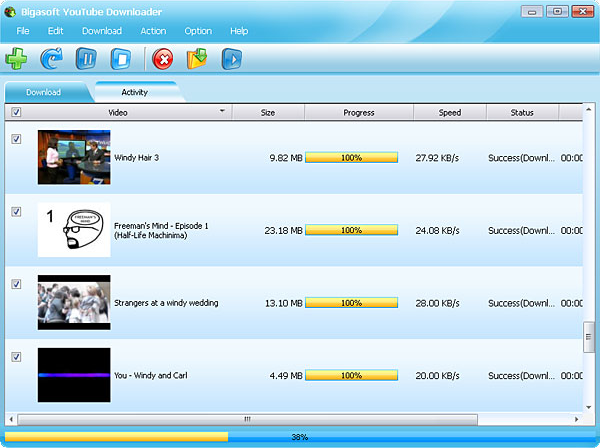
Task: Uncheck Strangers at a windy wedding checkbox
Action: click(16, 284)
